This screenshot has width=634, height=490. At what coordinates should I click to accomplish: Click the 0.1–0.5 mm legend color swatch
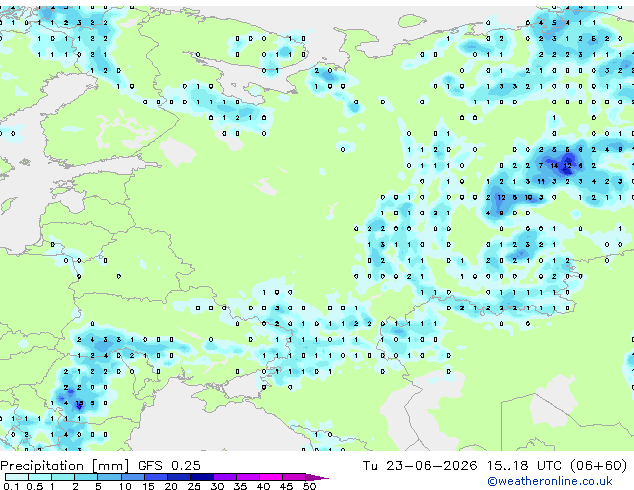coord(17,477)
